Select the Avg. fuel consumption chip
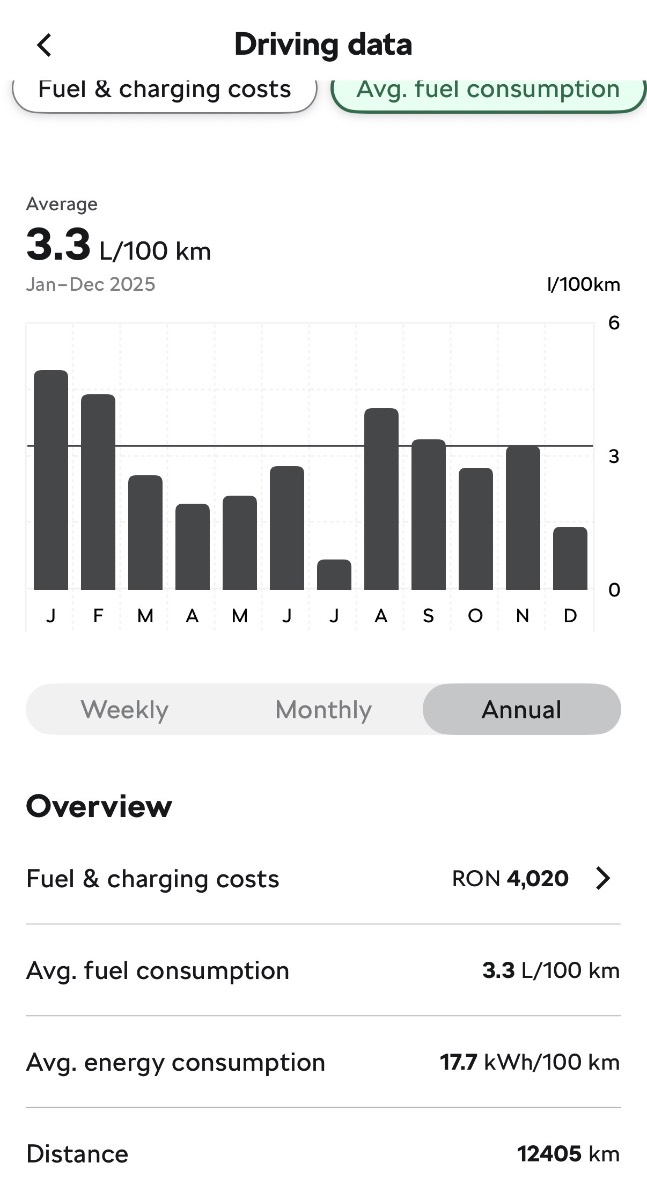Image resolution: width=647 pixels, height=1200 pixels. click(x=488, y=90)
